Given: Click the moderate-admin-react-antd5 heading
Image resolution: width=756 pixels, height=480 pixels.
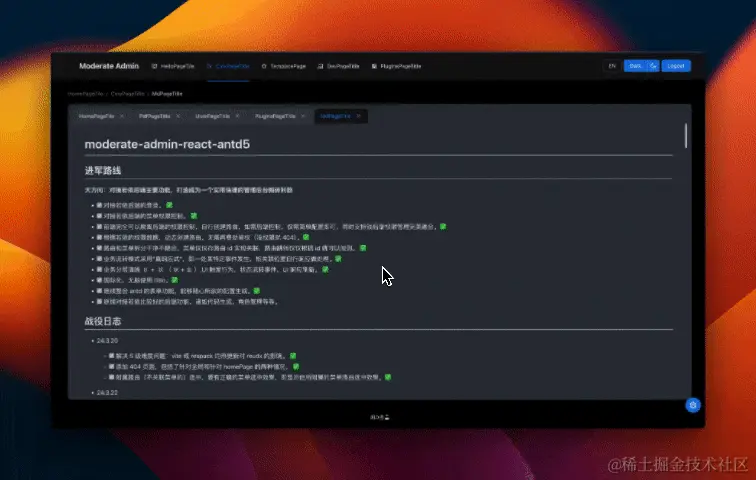Looking at the screenshot, I should tap(167, 144).
